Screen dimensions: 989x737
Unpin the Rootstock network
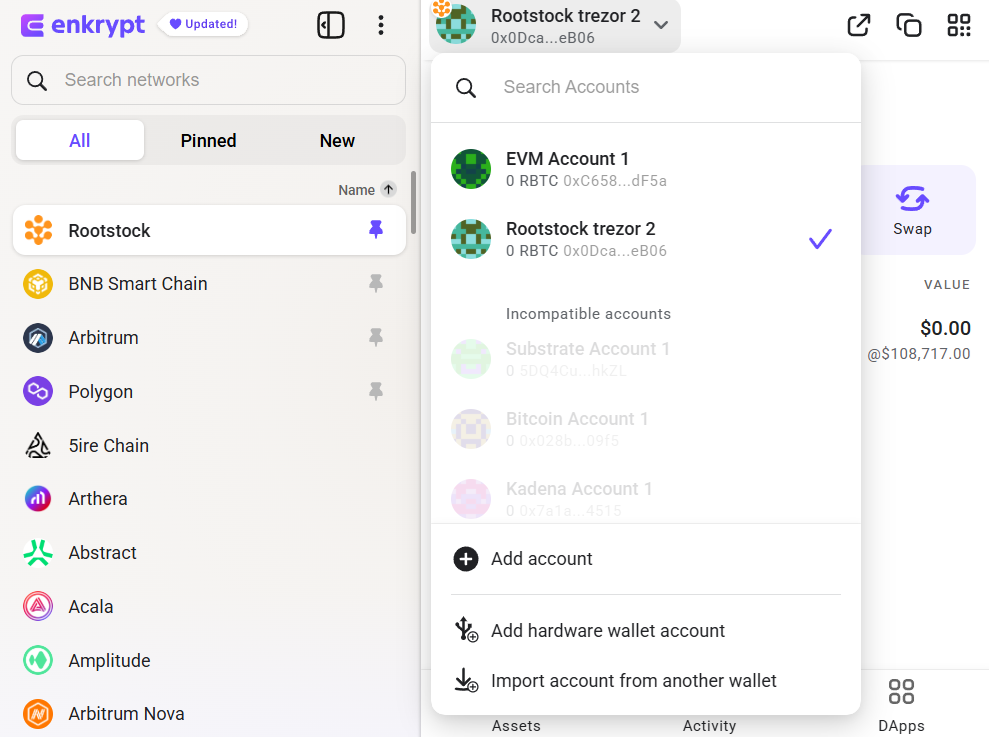[376, 229]
